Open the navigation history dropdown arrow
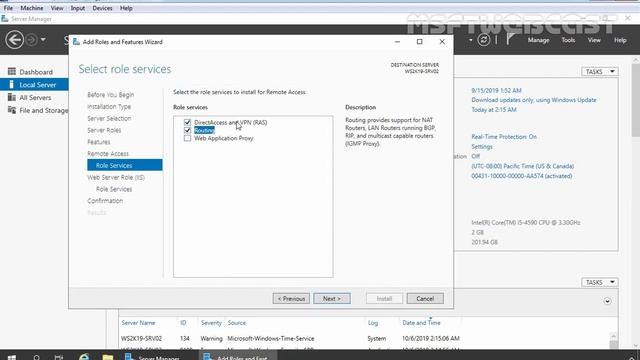The width and height of the screenshot is (640, 360). [43, 40]
